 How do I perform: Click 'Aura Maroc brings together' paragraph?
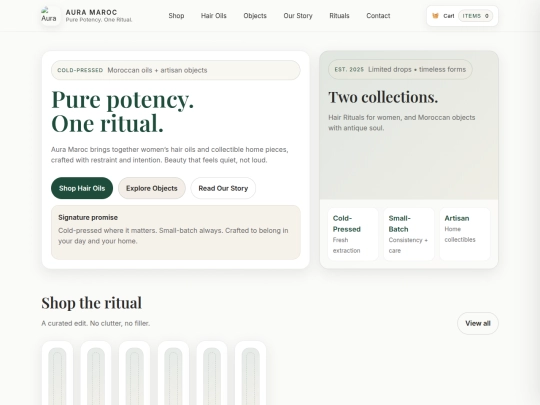pos(170,155)
